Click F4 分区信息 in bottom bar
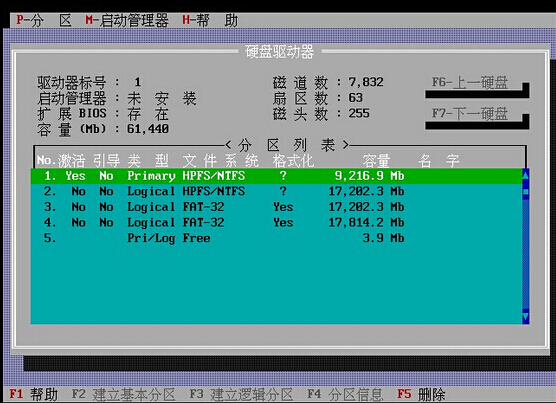 345,394
